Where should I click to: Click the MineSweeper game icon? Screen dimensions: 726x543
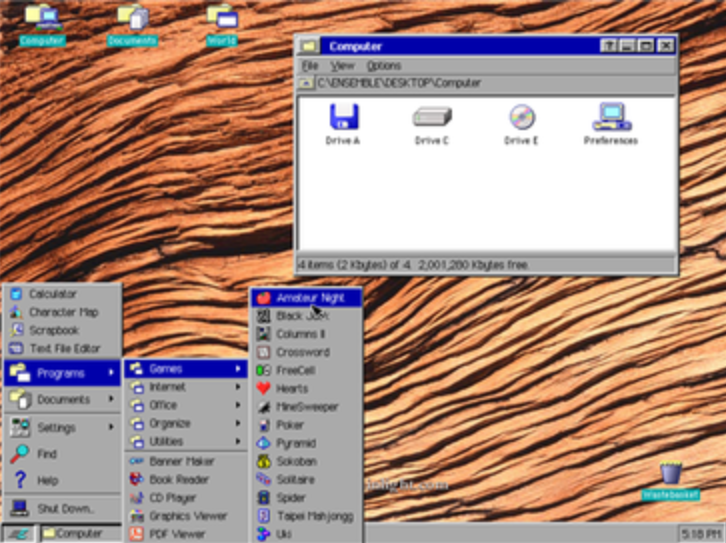point(263,407)
